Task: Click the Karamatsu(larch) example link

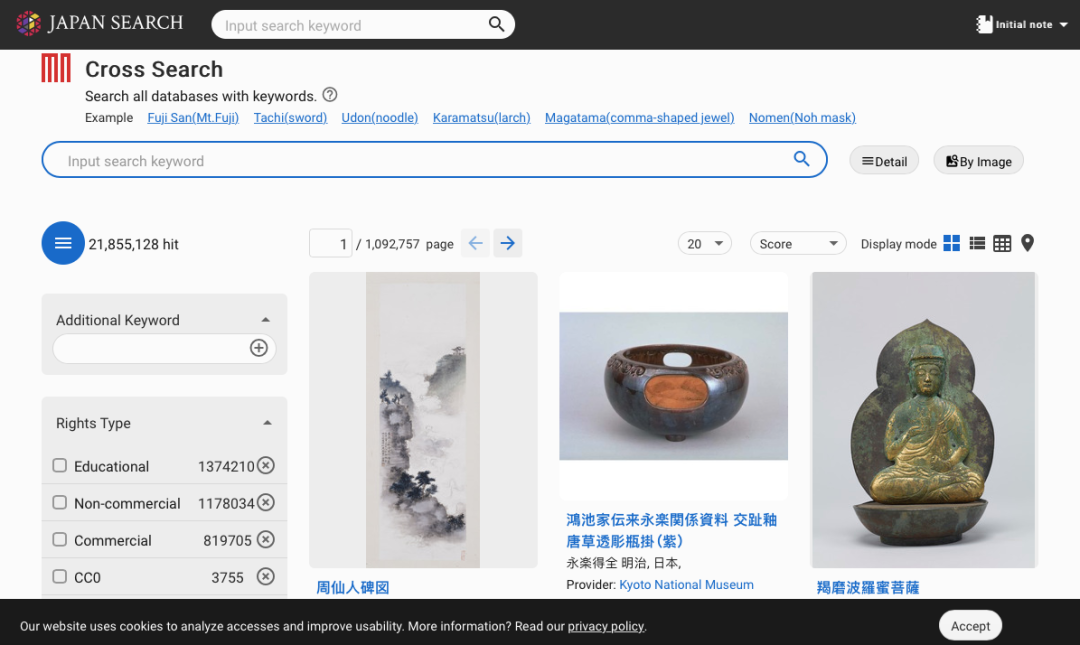Action: (x=481, y=118)
